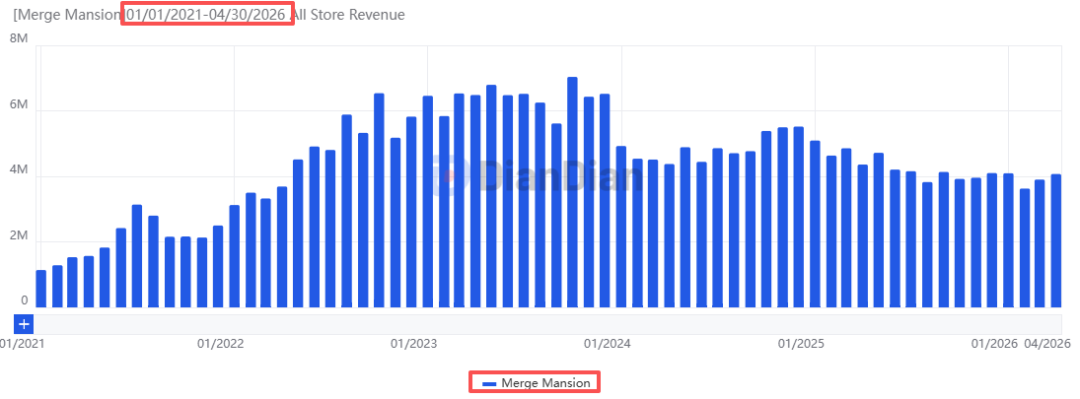Click the 6M y-axis label
The width and height of the screenshot is (1080, 399).
point(19,106)
